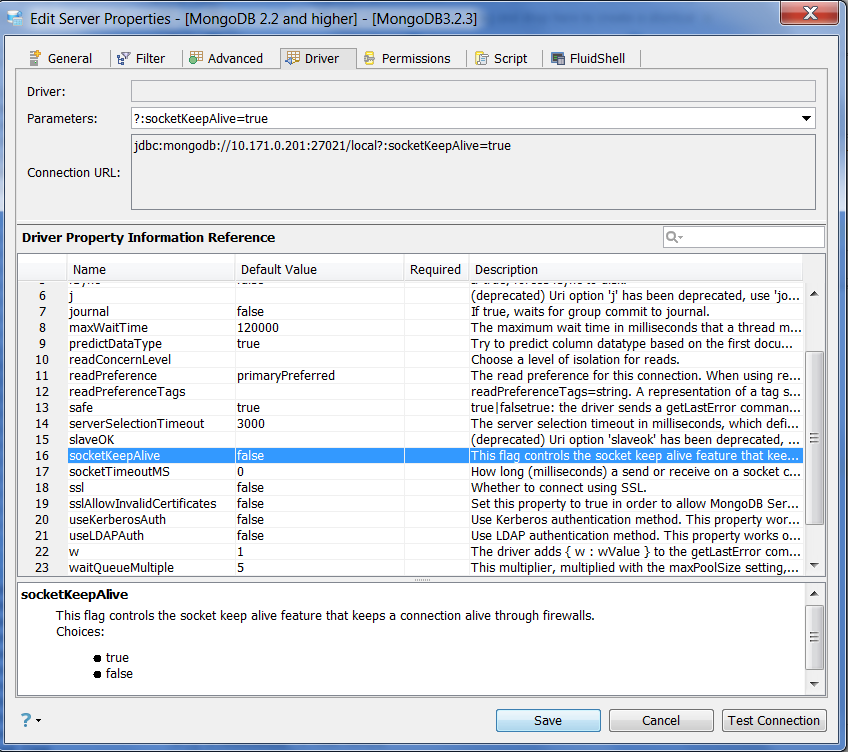The height and width of the screenshot is (752, 848).
Task: Click the Driver tab icon
Action: tap(293, 58)
